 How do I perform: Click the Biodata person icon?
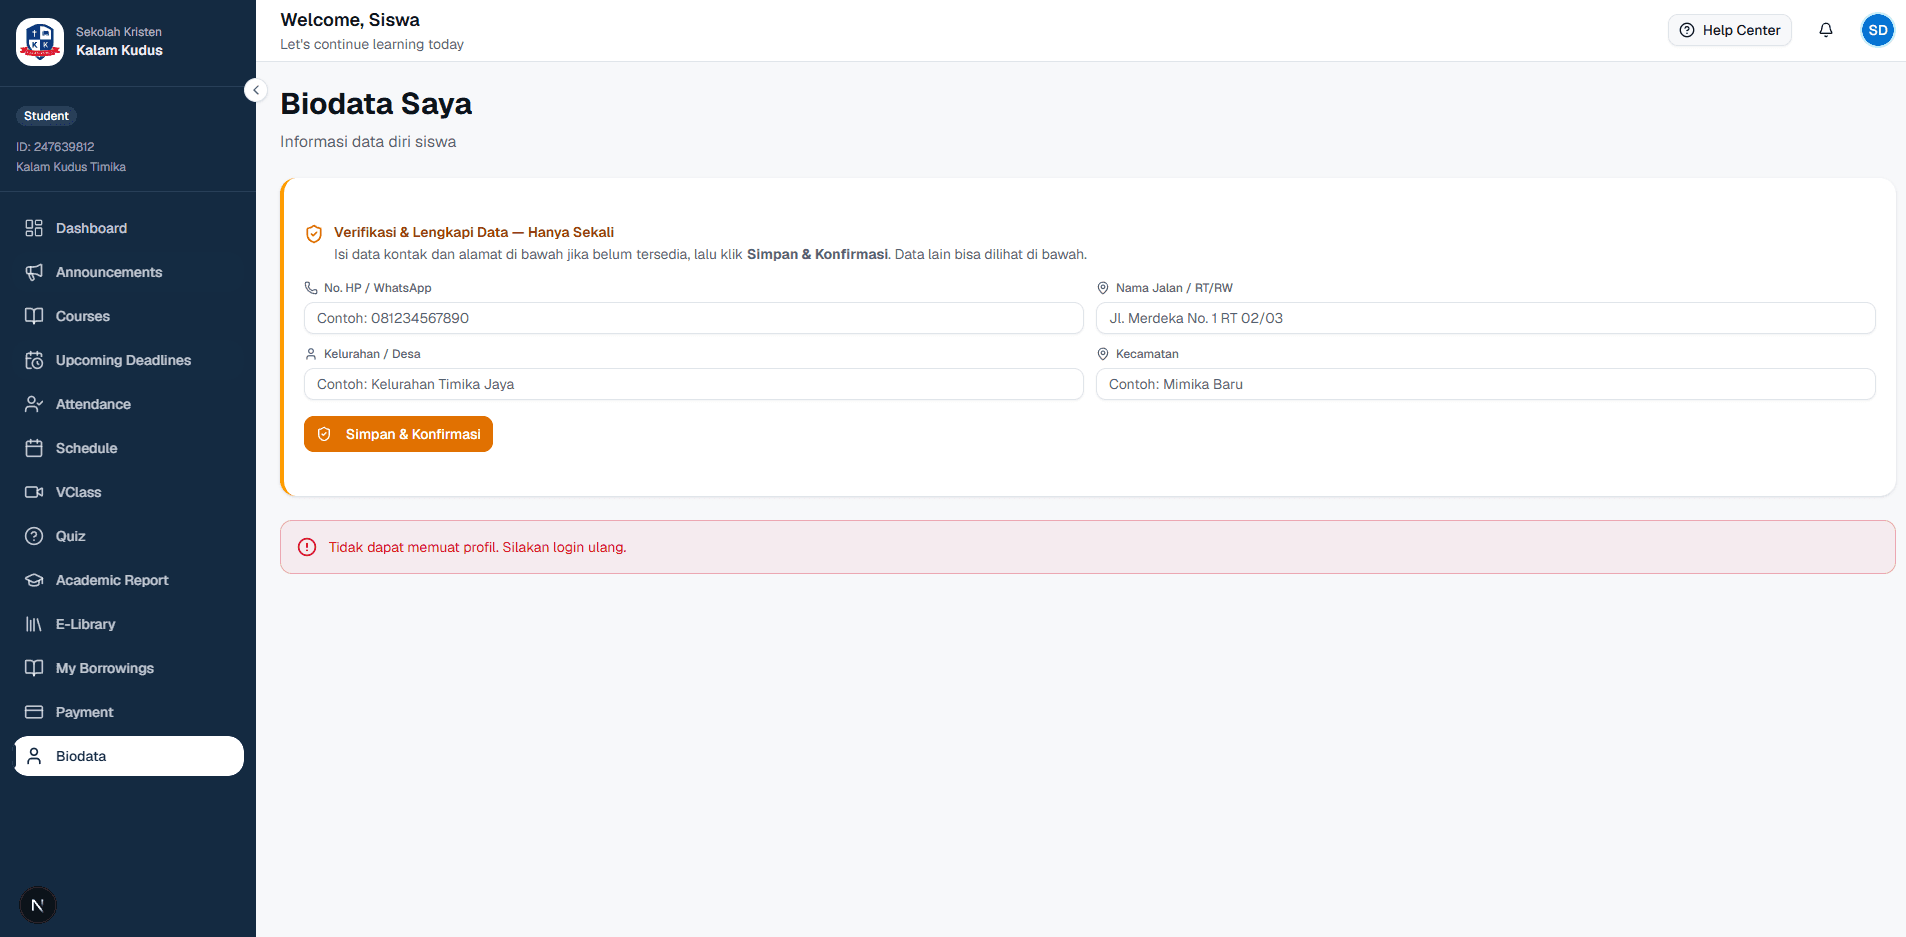(34, 756)
